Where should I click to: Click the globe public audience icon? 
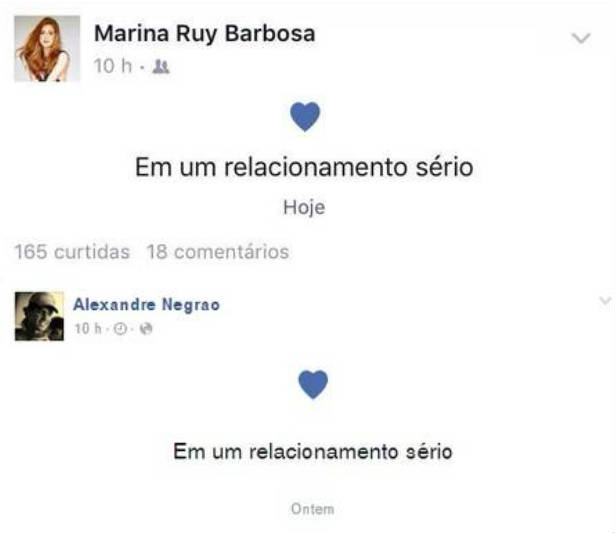[x=146, y=329]
